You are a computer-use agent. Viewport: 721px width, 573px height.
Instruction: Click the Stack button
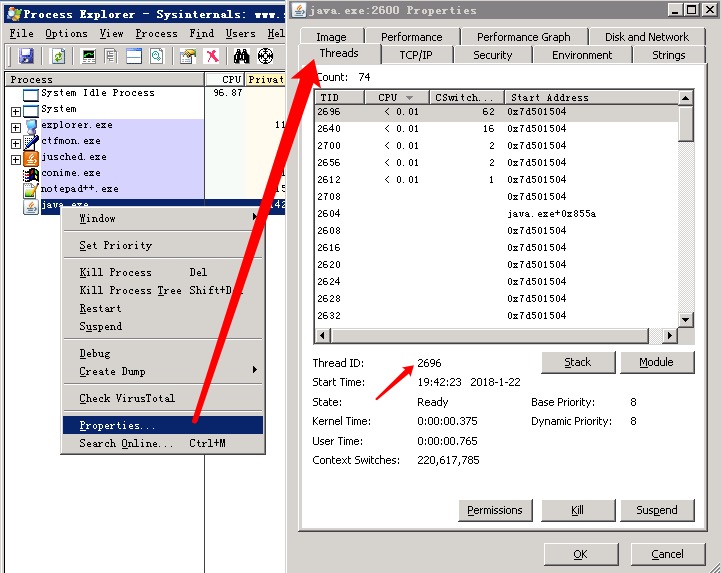click(x=578, y=362)
